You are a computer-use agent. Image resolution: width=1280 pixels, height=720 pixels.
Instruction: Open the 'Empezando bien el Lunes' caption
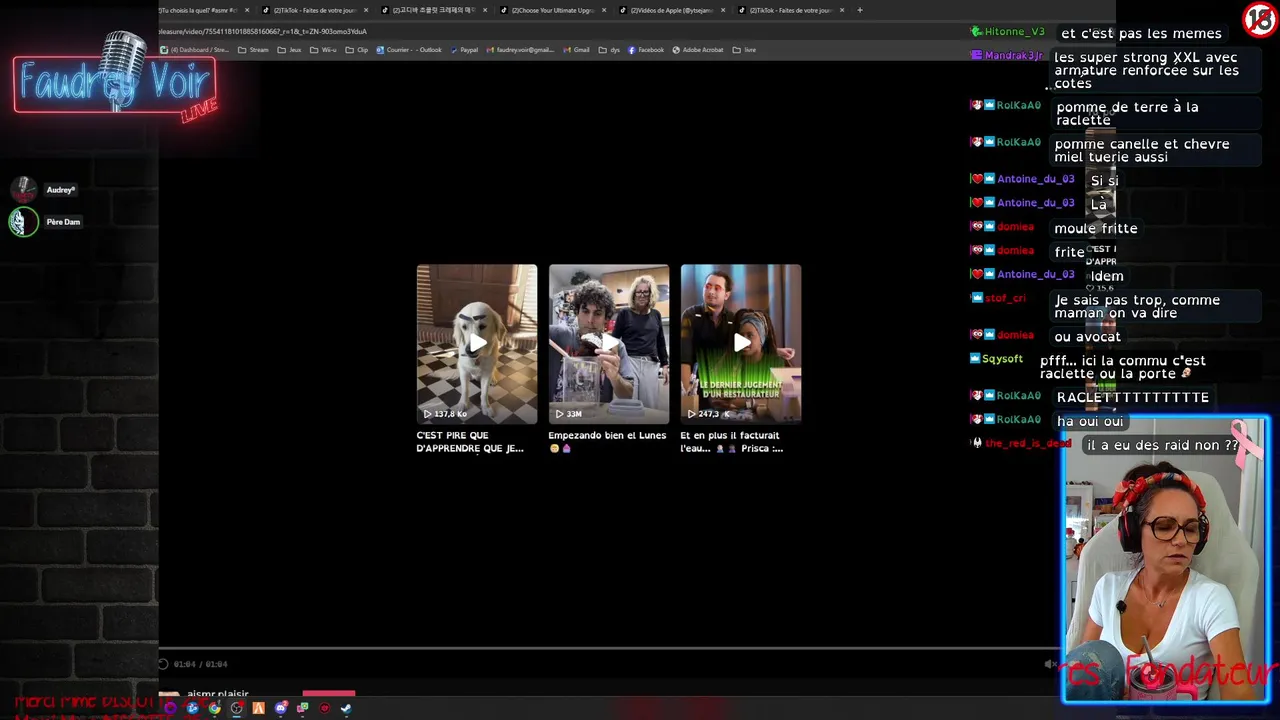point(607,442)
